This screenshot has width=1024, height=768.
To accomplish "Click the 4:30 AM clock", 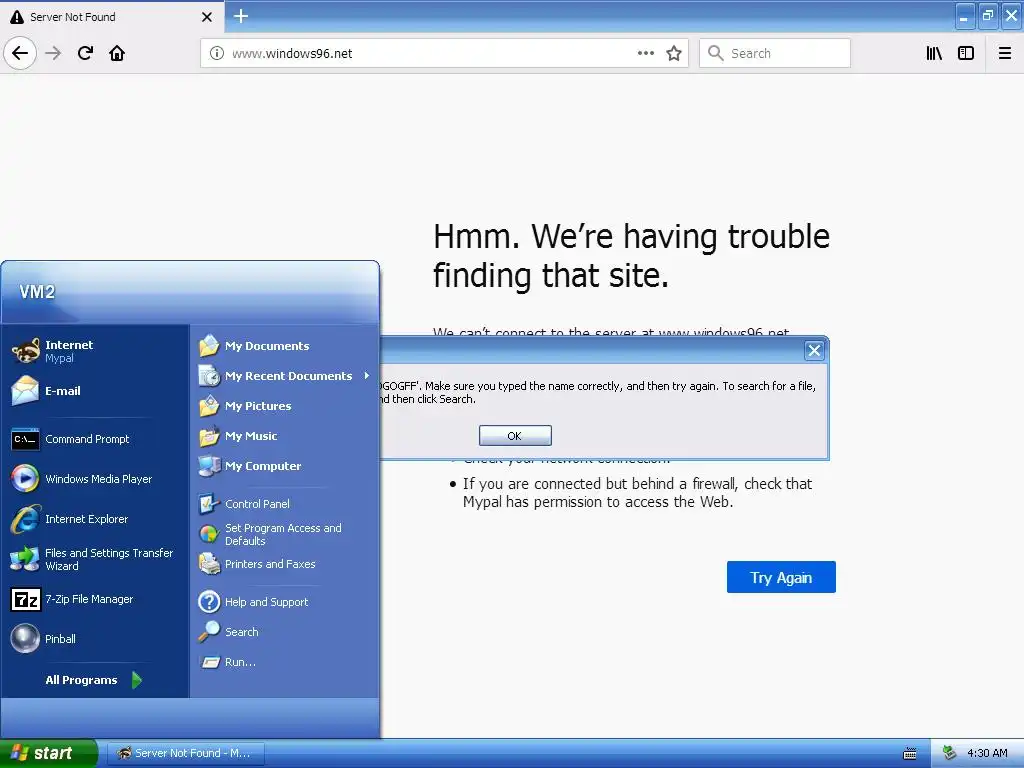I will click(x=987, y=753).
